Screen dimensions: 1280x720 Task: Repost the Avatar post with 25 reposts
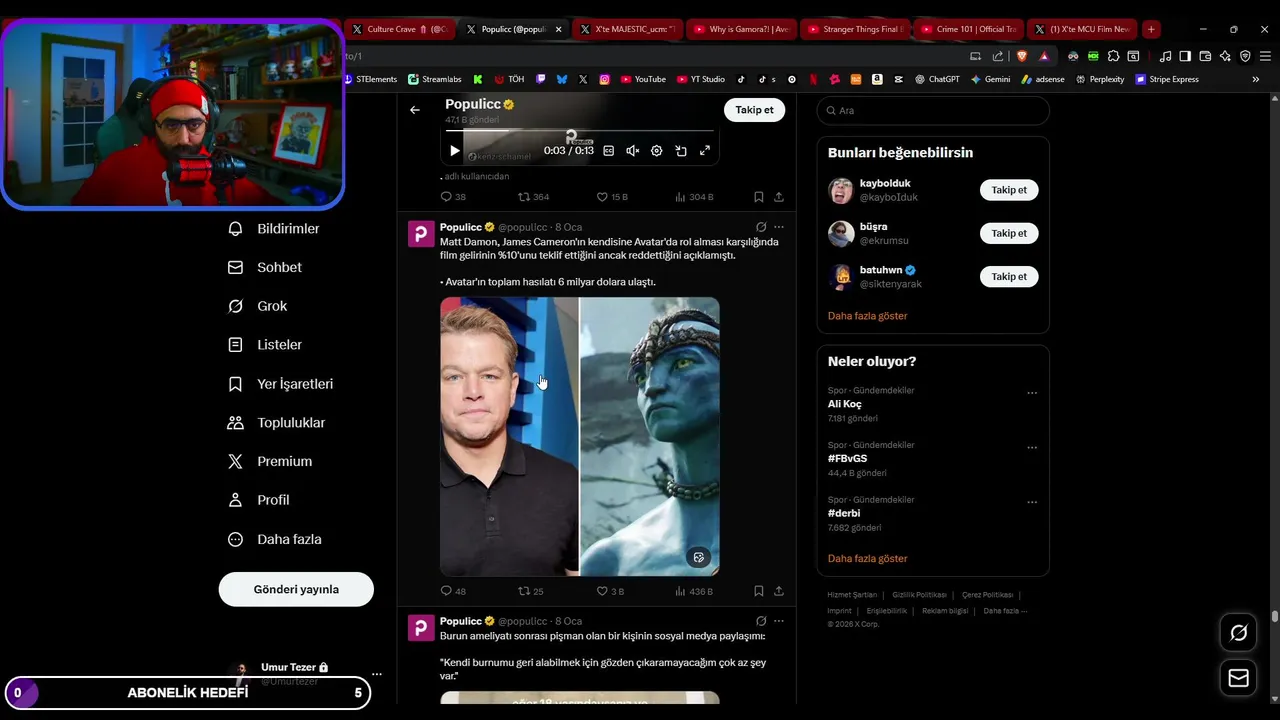[x=530, y=591]
